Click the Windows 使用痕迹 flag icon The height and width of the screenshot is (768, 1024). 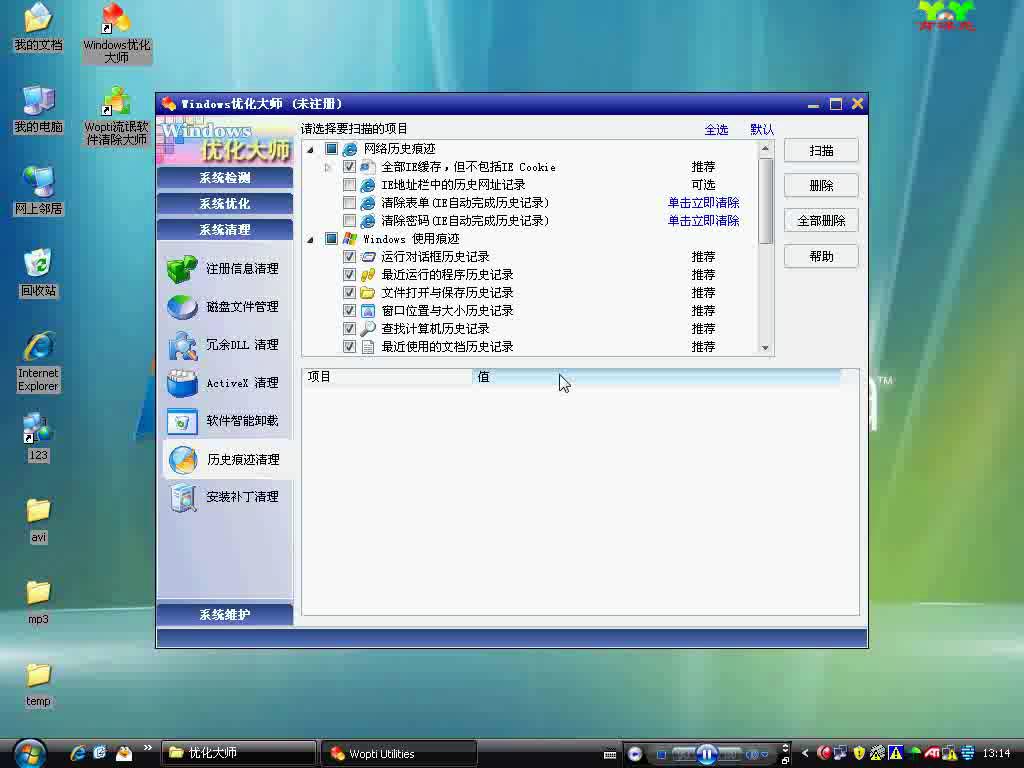click(x=350, y=239)
